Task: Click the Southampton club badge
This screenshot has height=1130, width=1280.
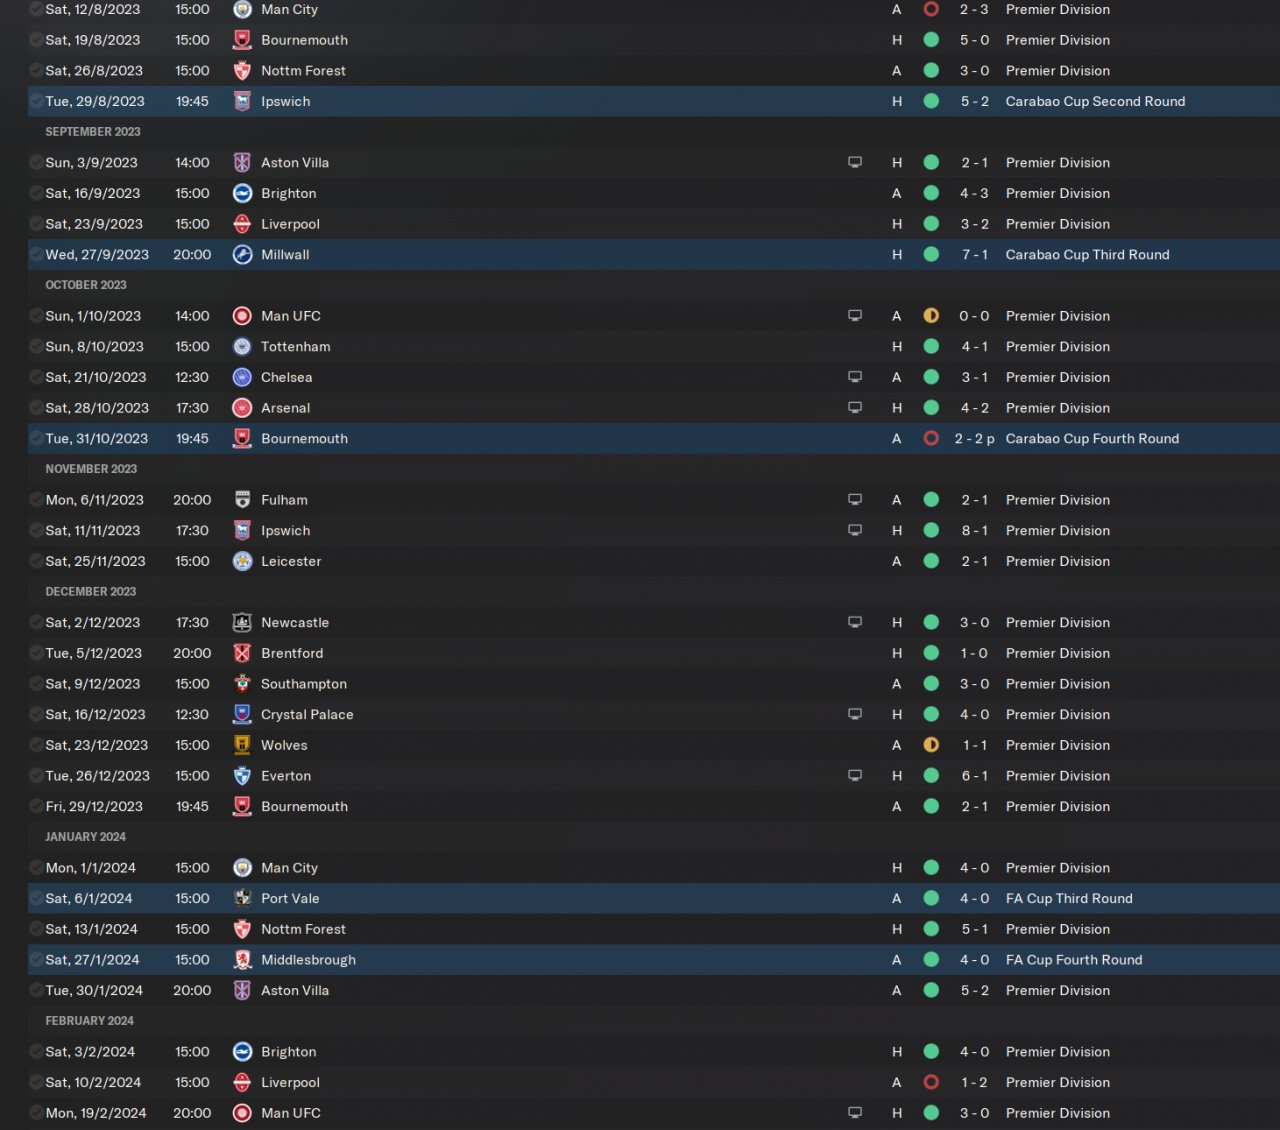Action: pos(242,684)
